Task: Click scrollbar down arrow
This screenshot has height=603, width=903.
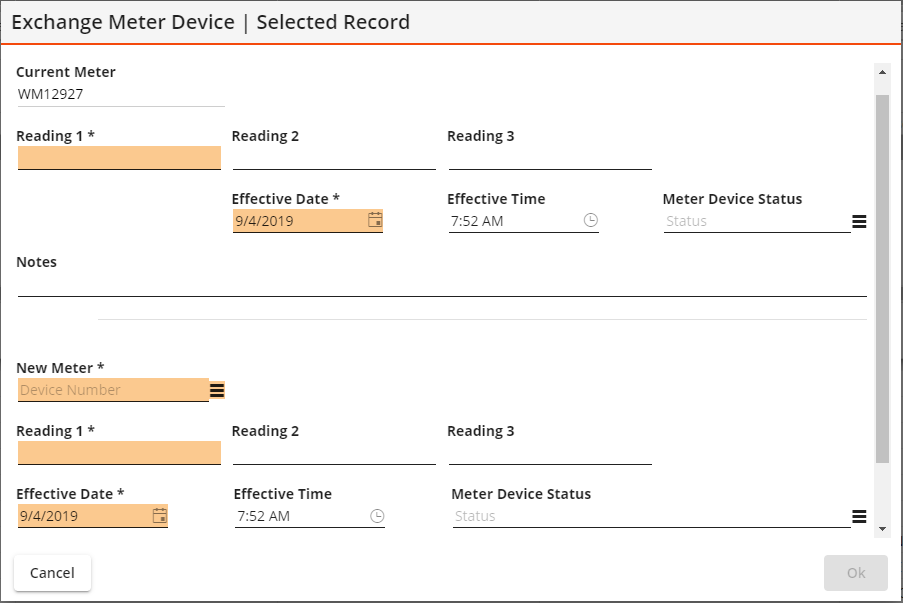Action: point(882,529)
